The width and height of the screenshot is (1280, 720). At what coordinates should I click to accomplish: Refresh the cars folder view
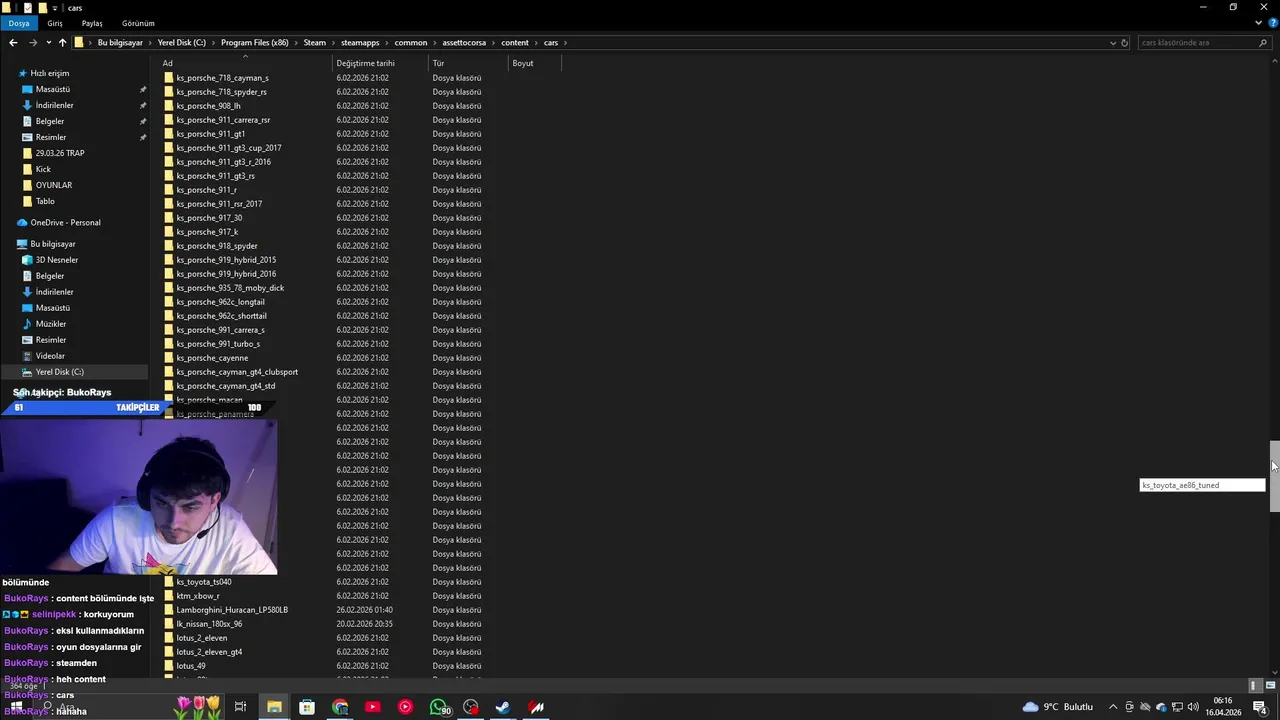coord(1125,43)
